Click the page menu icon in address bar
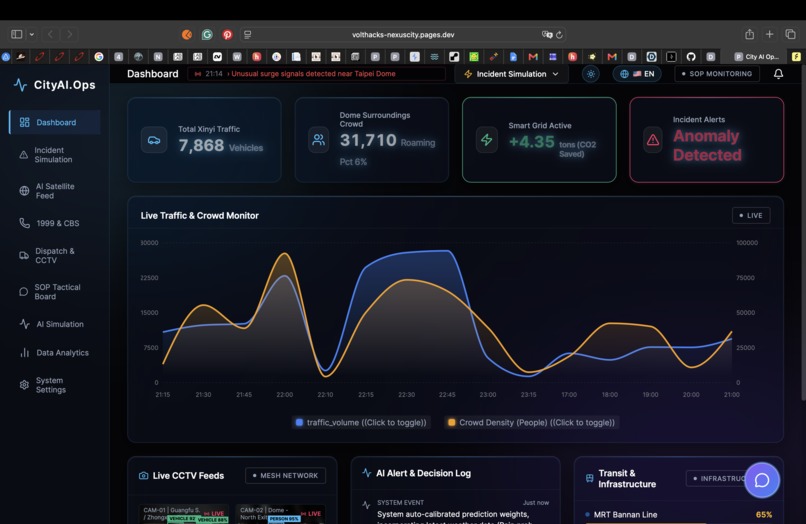 [x=247, y=34]
